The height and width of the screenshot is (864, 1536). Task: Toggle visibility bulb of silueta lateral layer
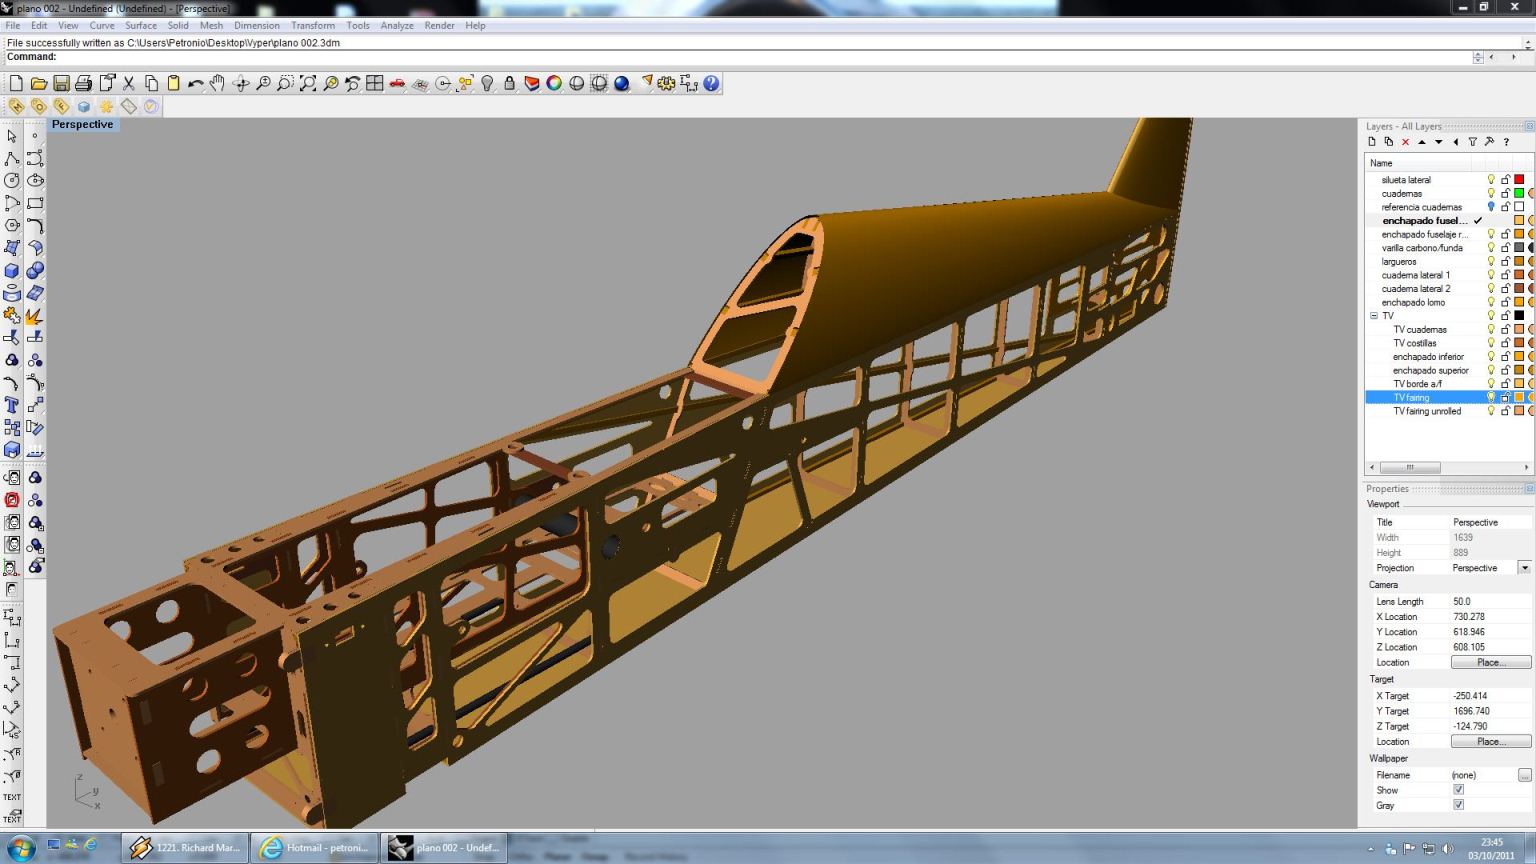1490,180
